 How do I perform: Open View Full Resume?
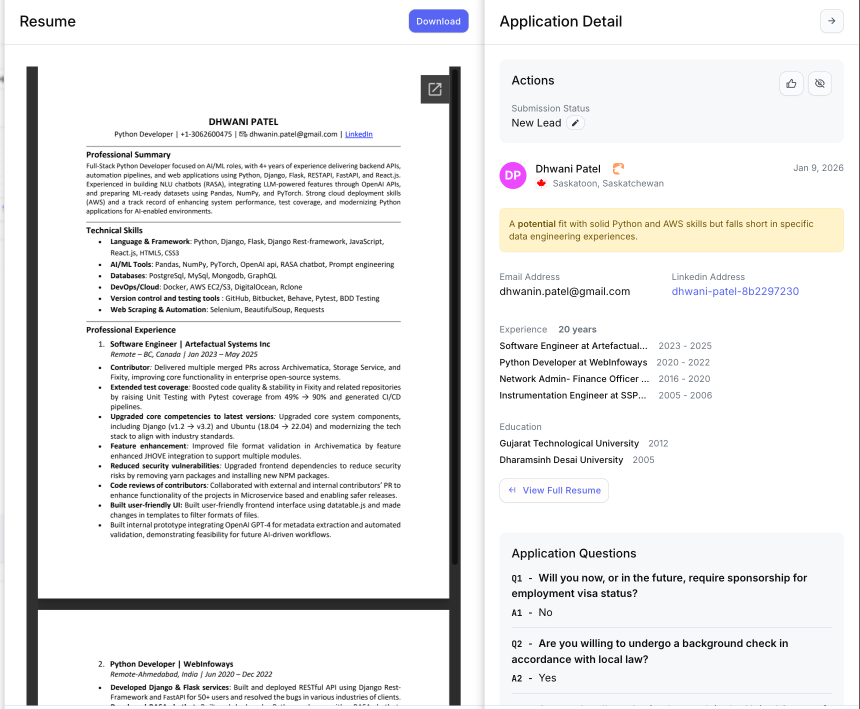(554, 490)
